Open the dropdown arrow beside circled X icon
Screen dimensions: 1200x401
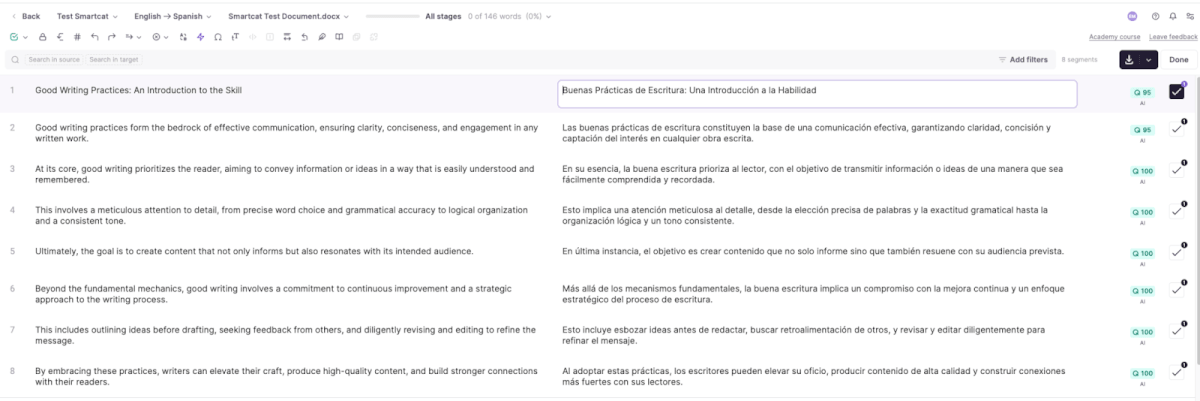coord(166,37)
